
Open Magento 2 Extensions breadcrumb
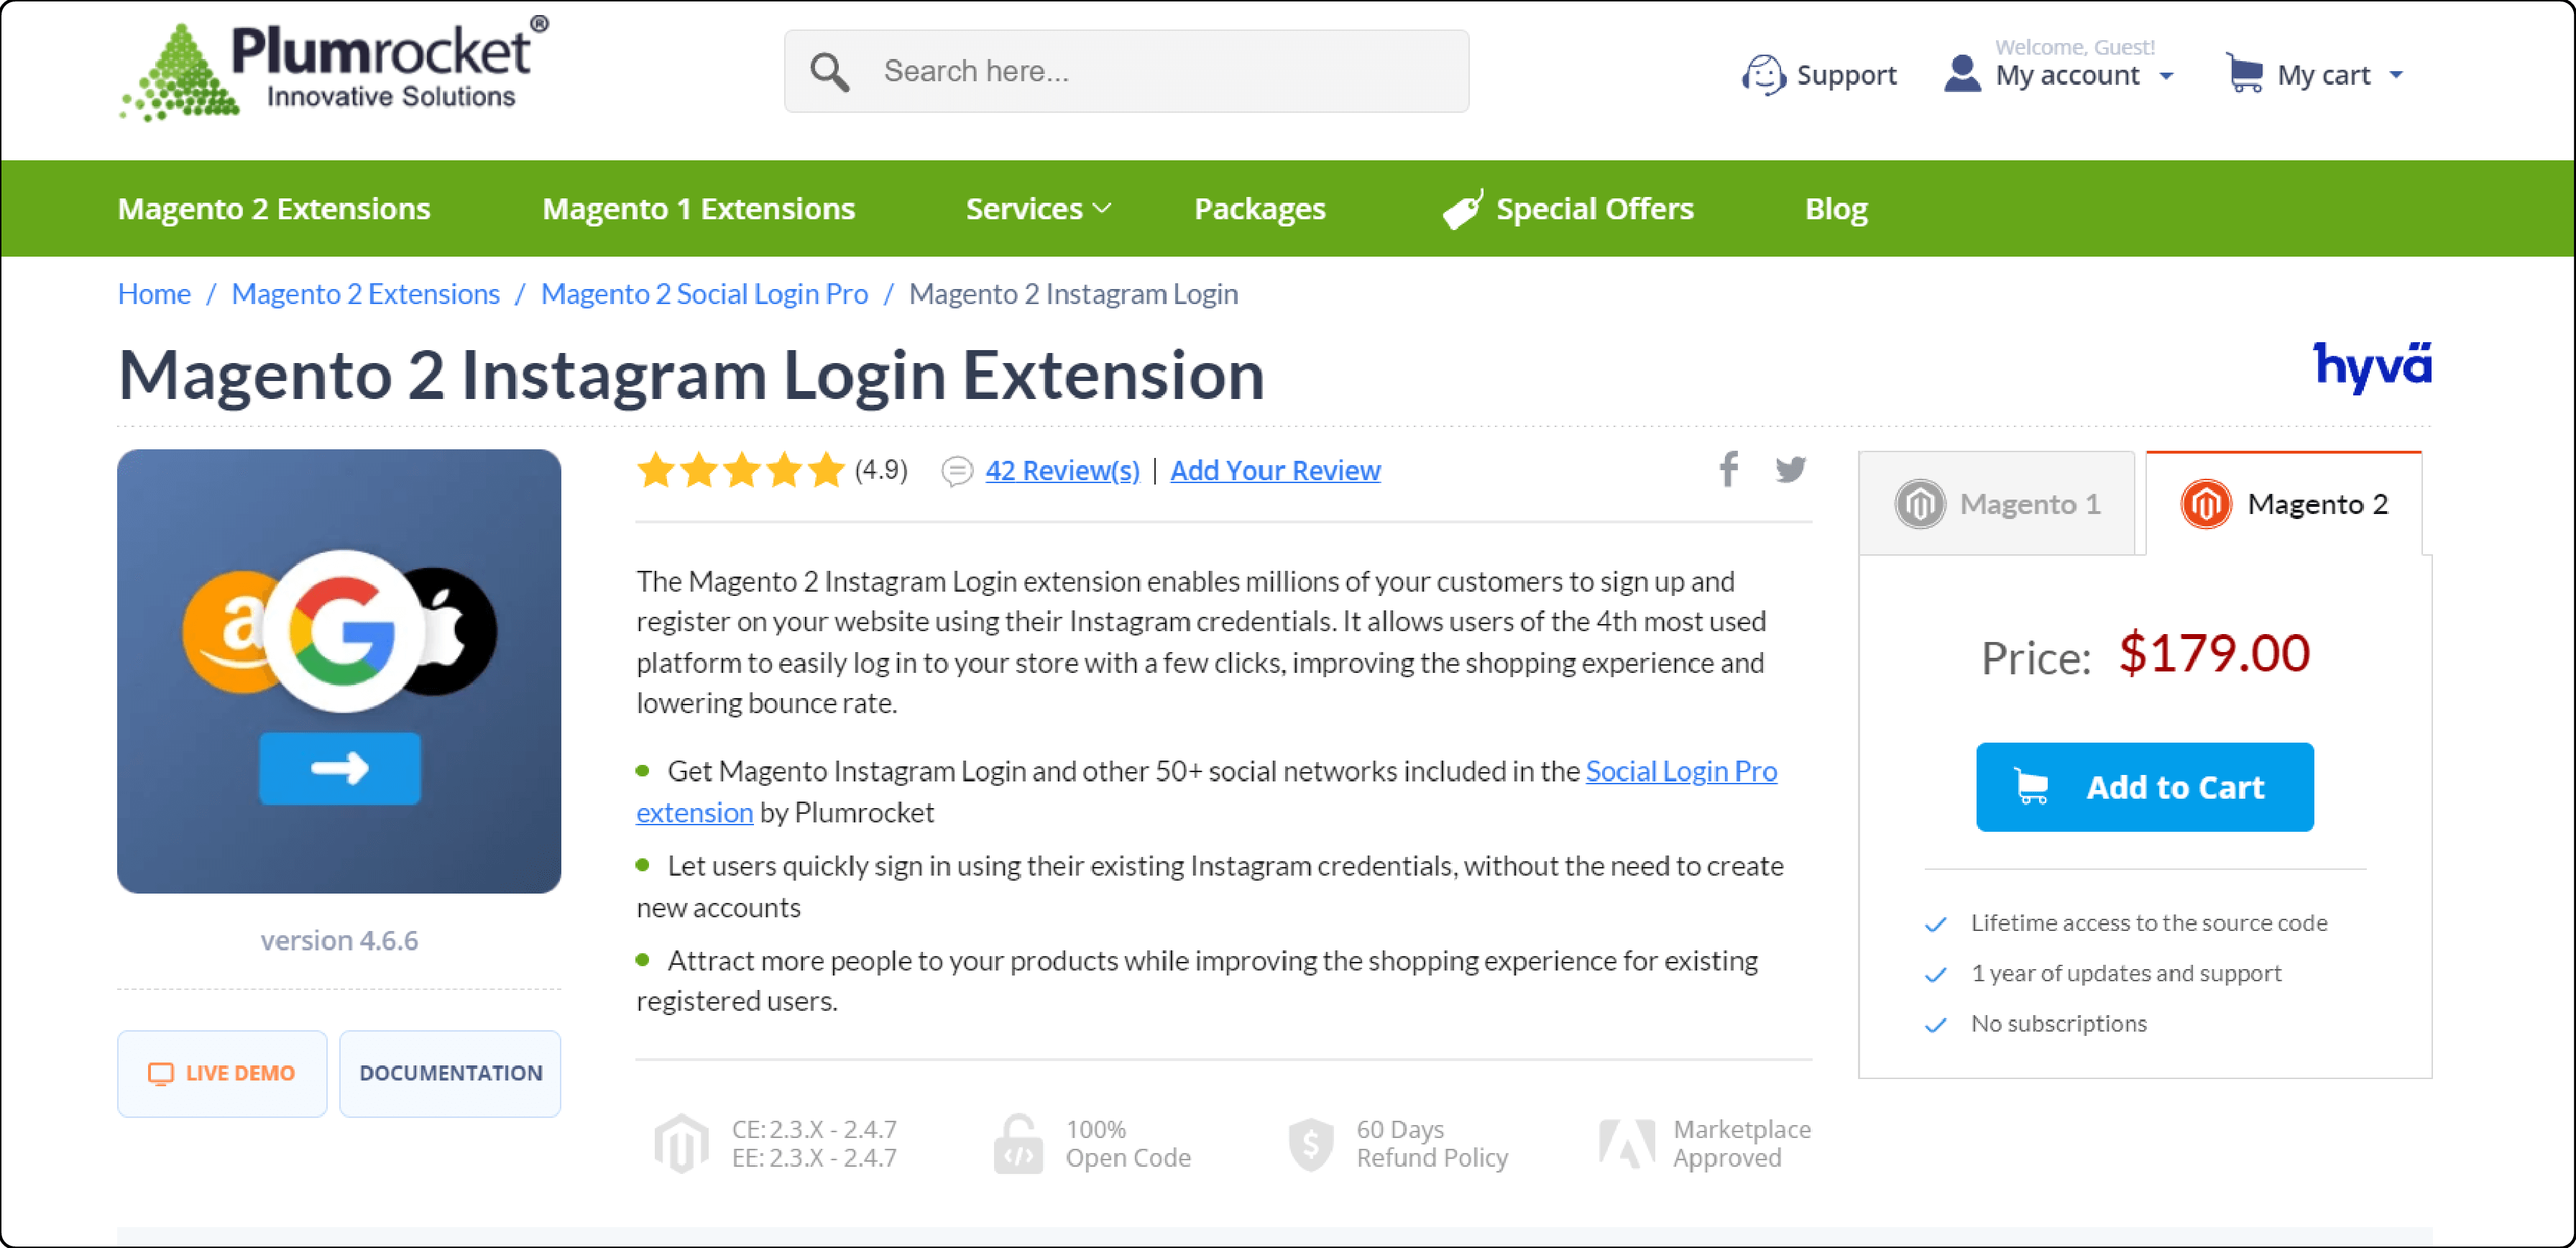pos(365,294)
